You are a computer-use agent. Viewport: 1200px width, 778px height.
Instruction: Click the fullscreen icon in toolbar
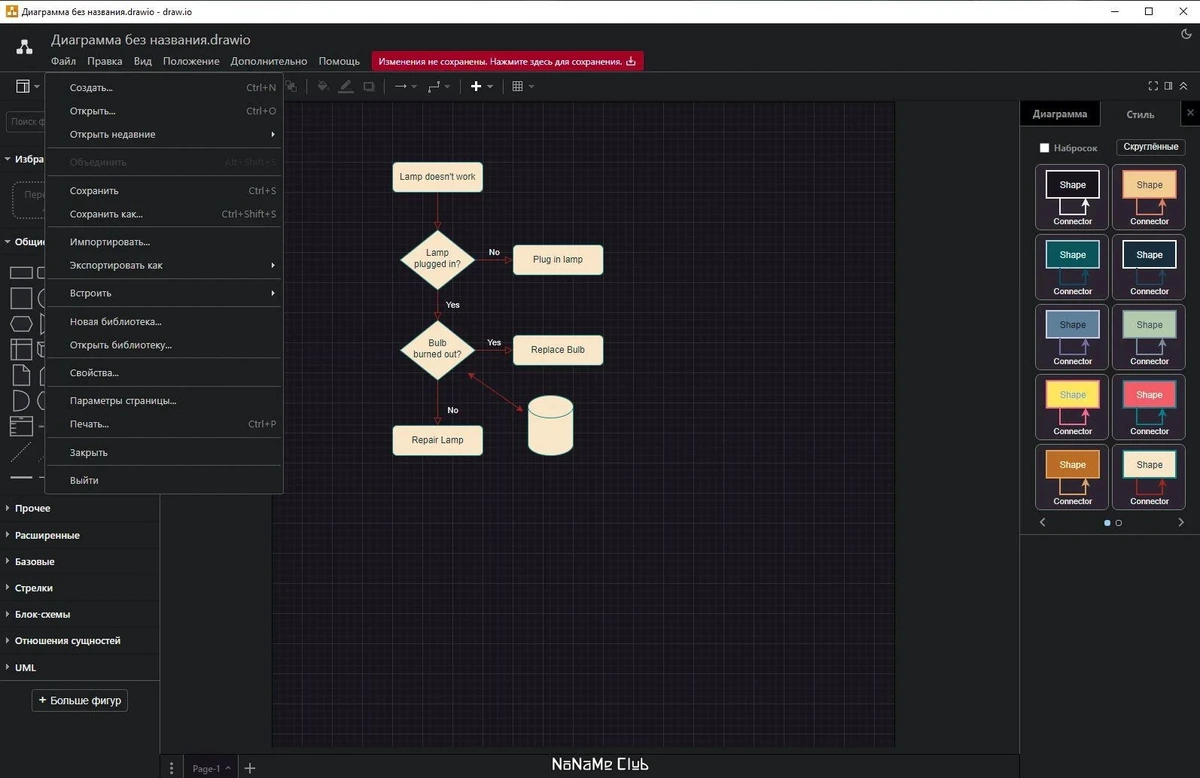tap(1153, 86)
